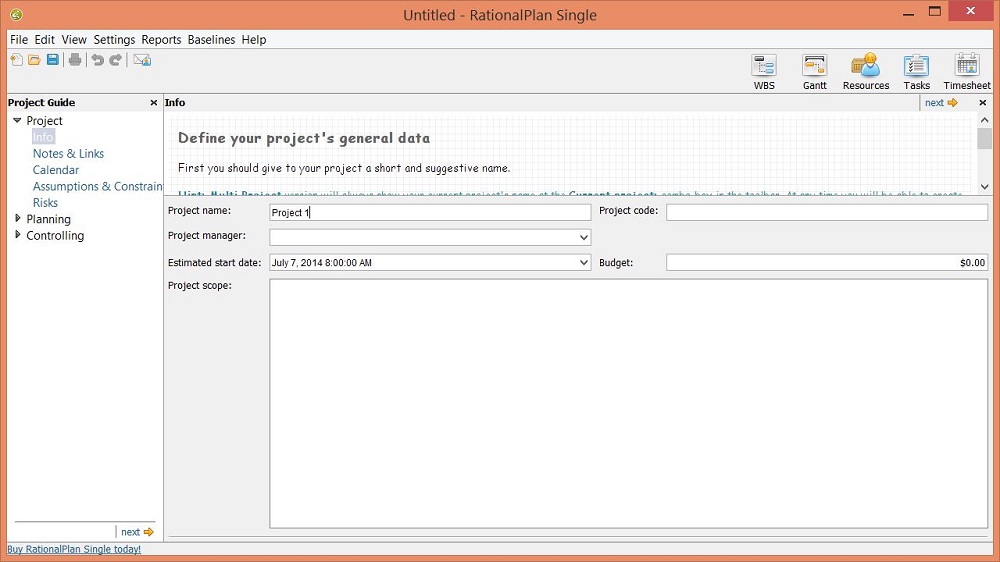Expand the Controlling tree node
1000x562 pixels.
(x=17, y=235)
